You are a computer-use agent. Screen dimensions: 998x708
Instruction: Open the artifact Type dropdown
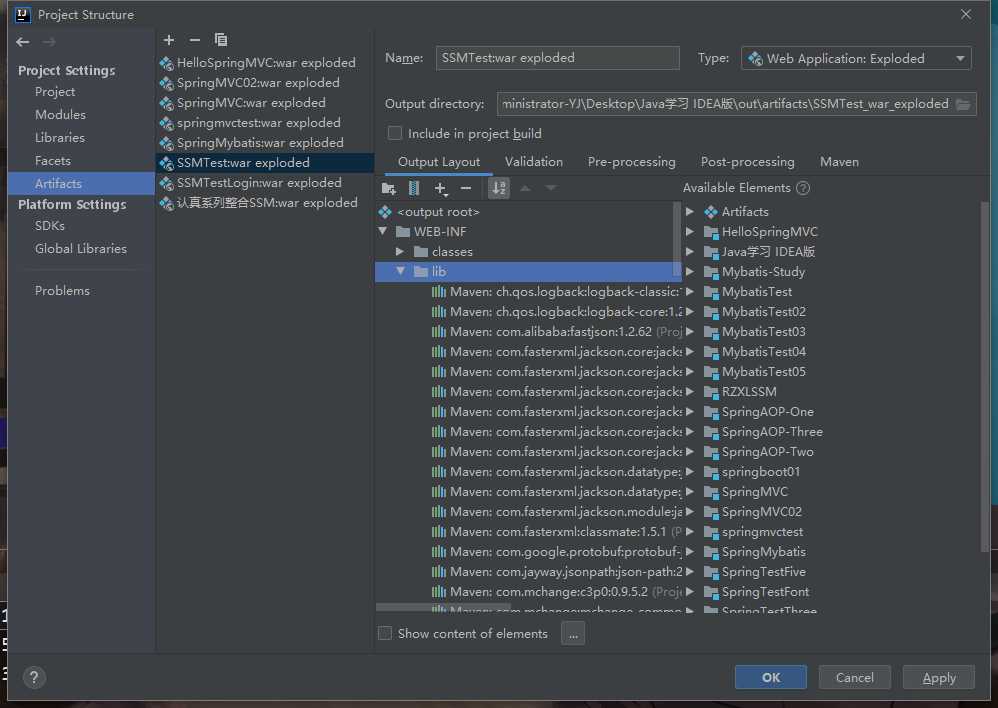coord(856,59)
